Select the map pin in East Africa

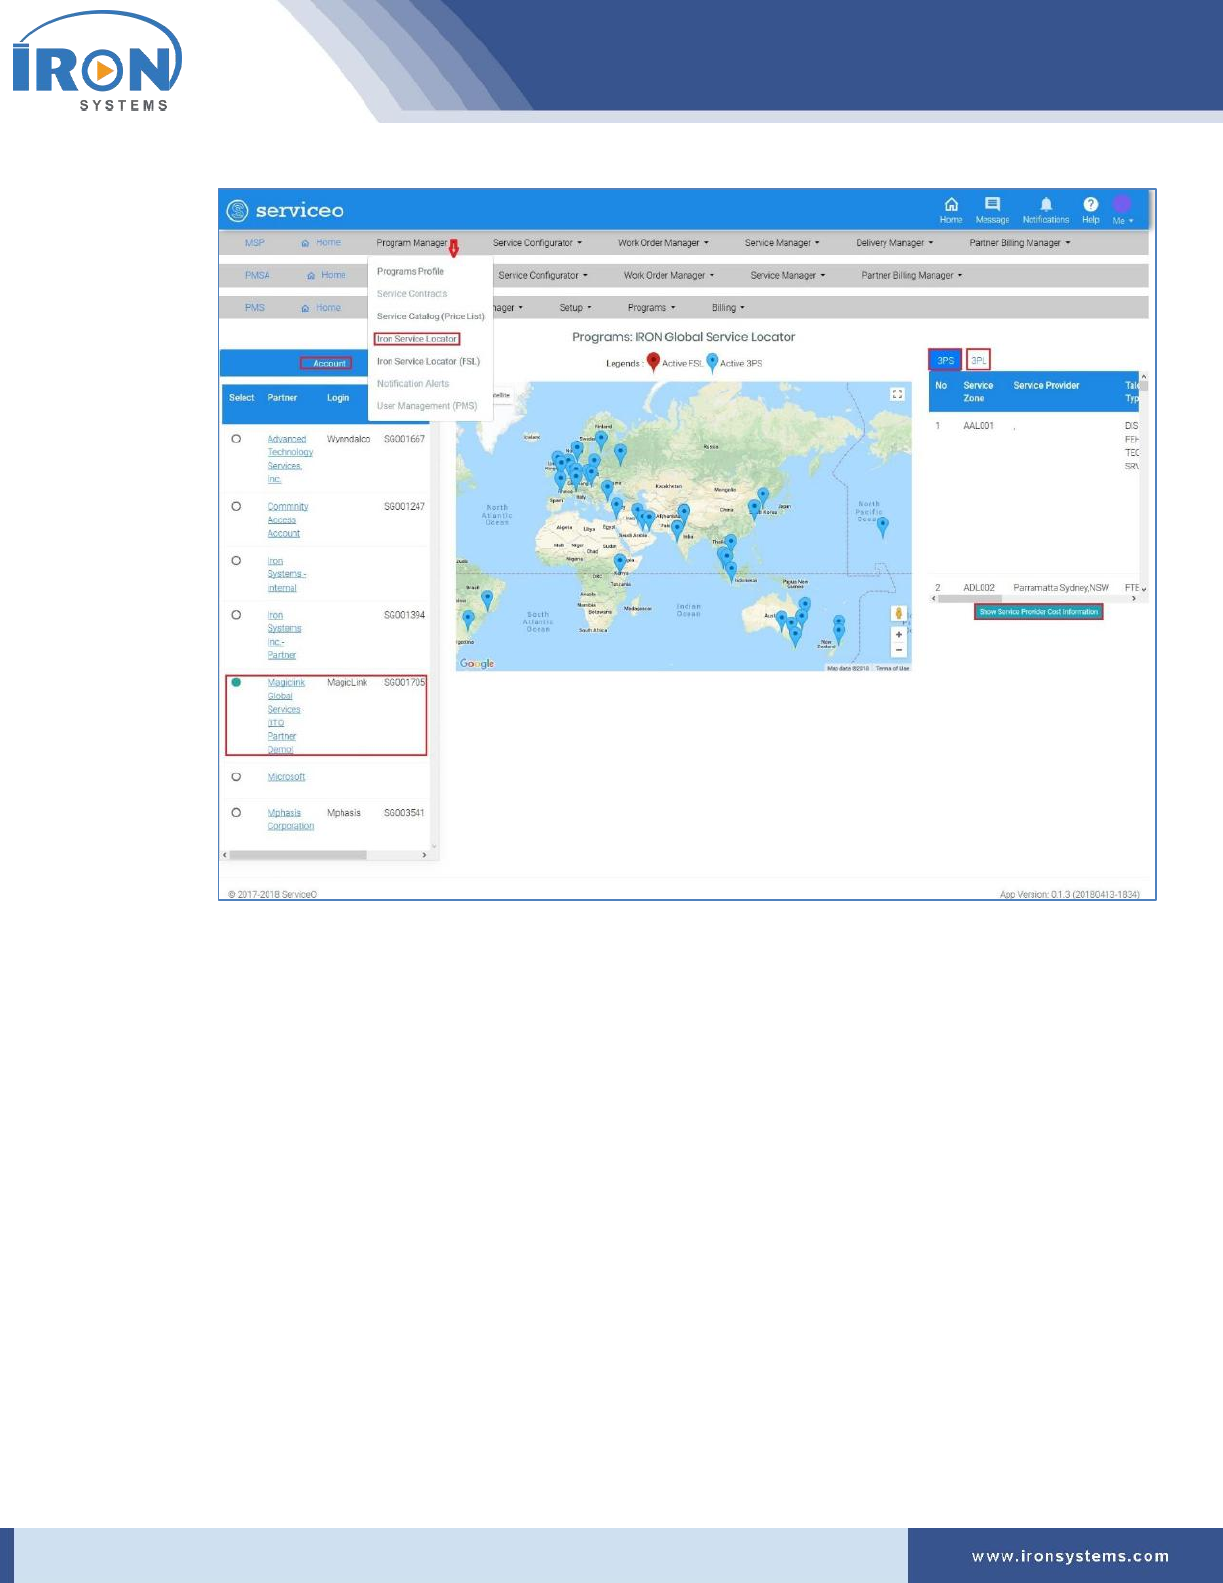[619, 563]
